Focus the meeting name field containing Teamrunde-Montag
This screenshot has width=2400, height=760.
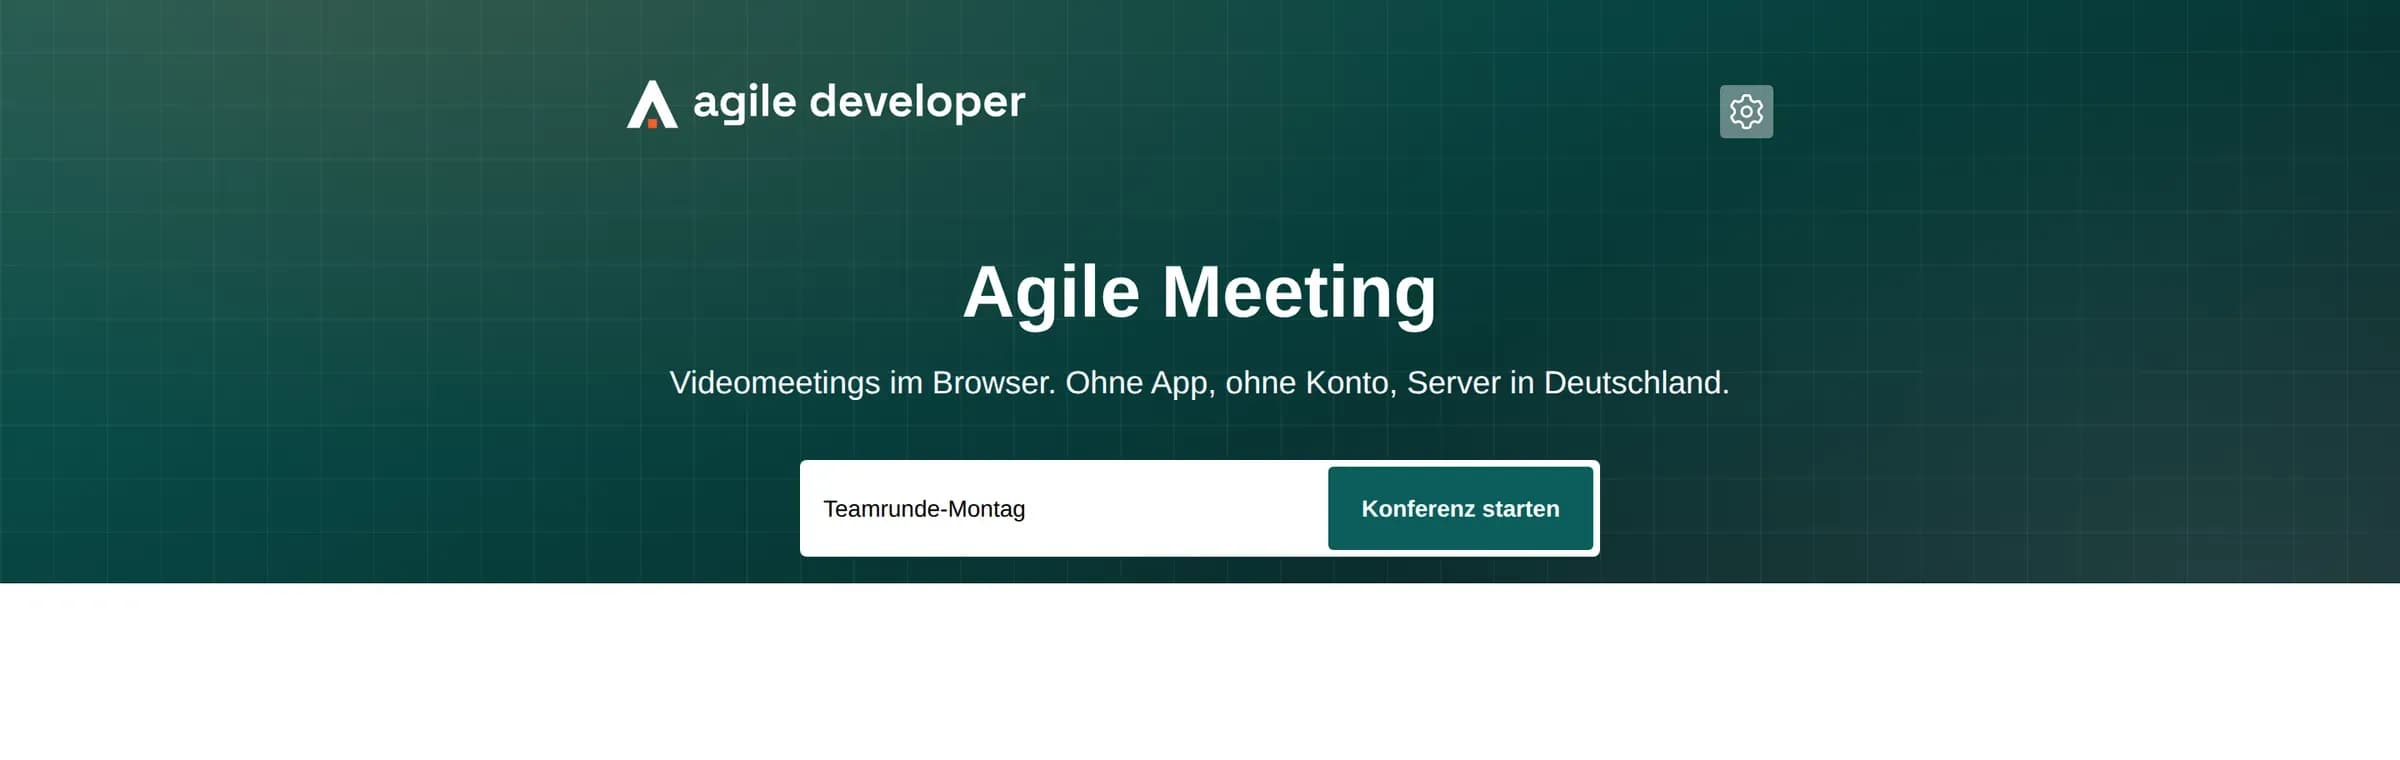tap(1066, 508)
